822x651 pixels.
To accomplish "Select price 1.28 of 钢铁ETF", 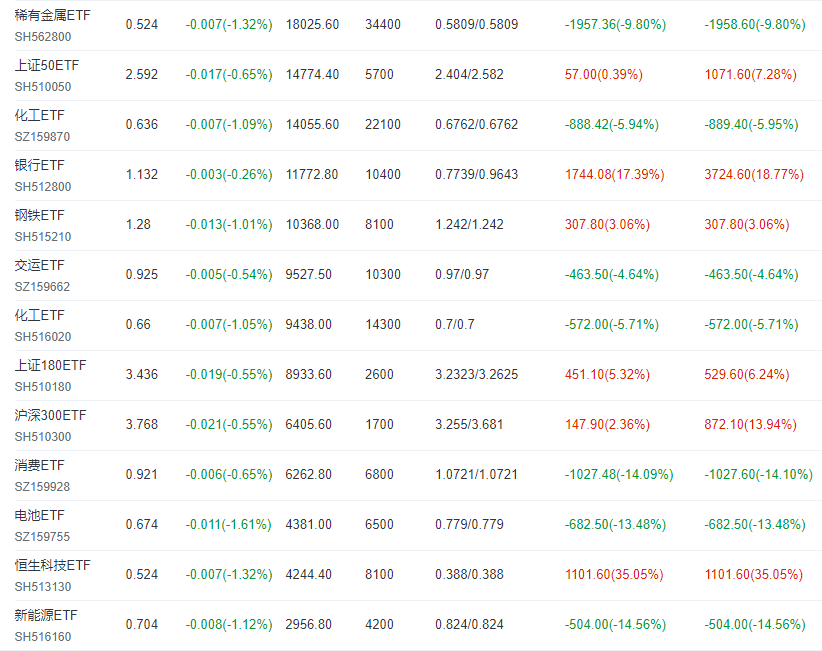I will [x=138, y=224].
